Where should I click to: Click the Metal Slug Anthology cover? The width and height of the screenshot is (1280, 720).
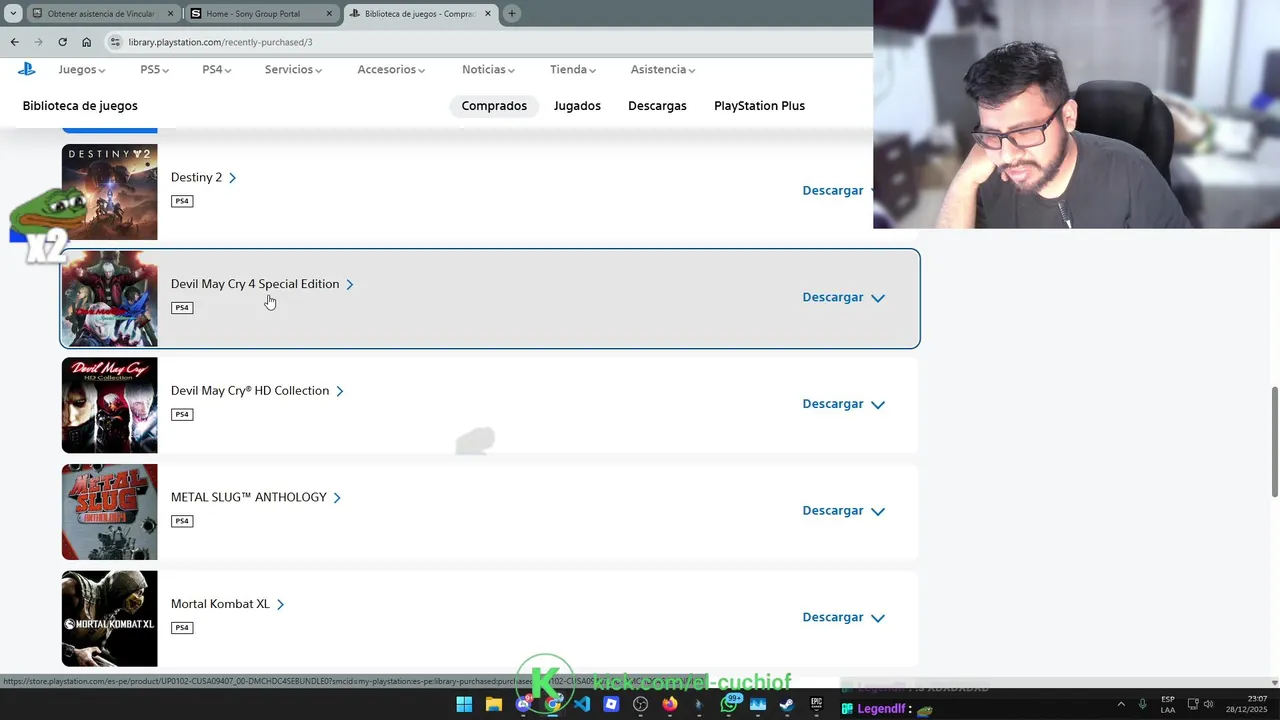pos(109,512)
